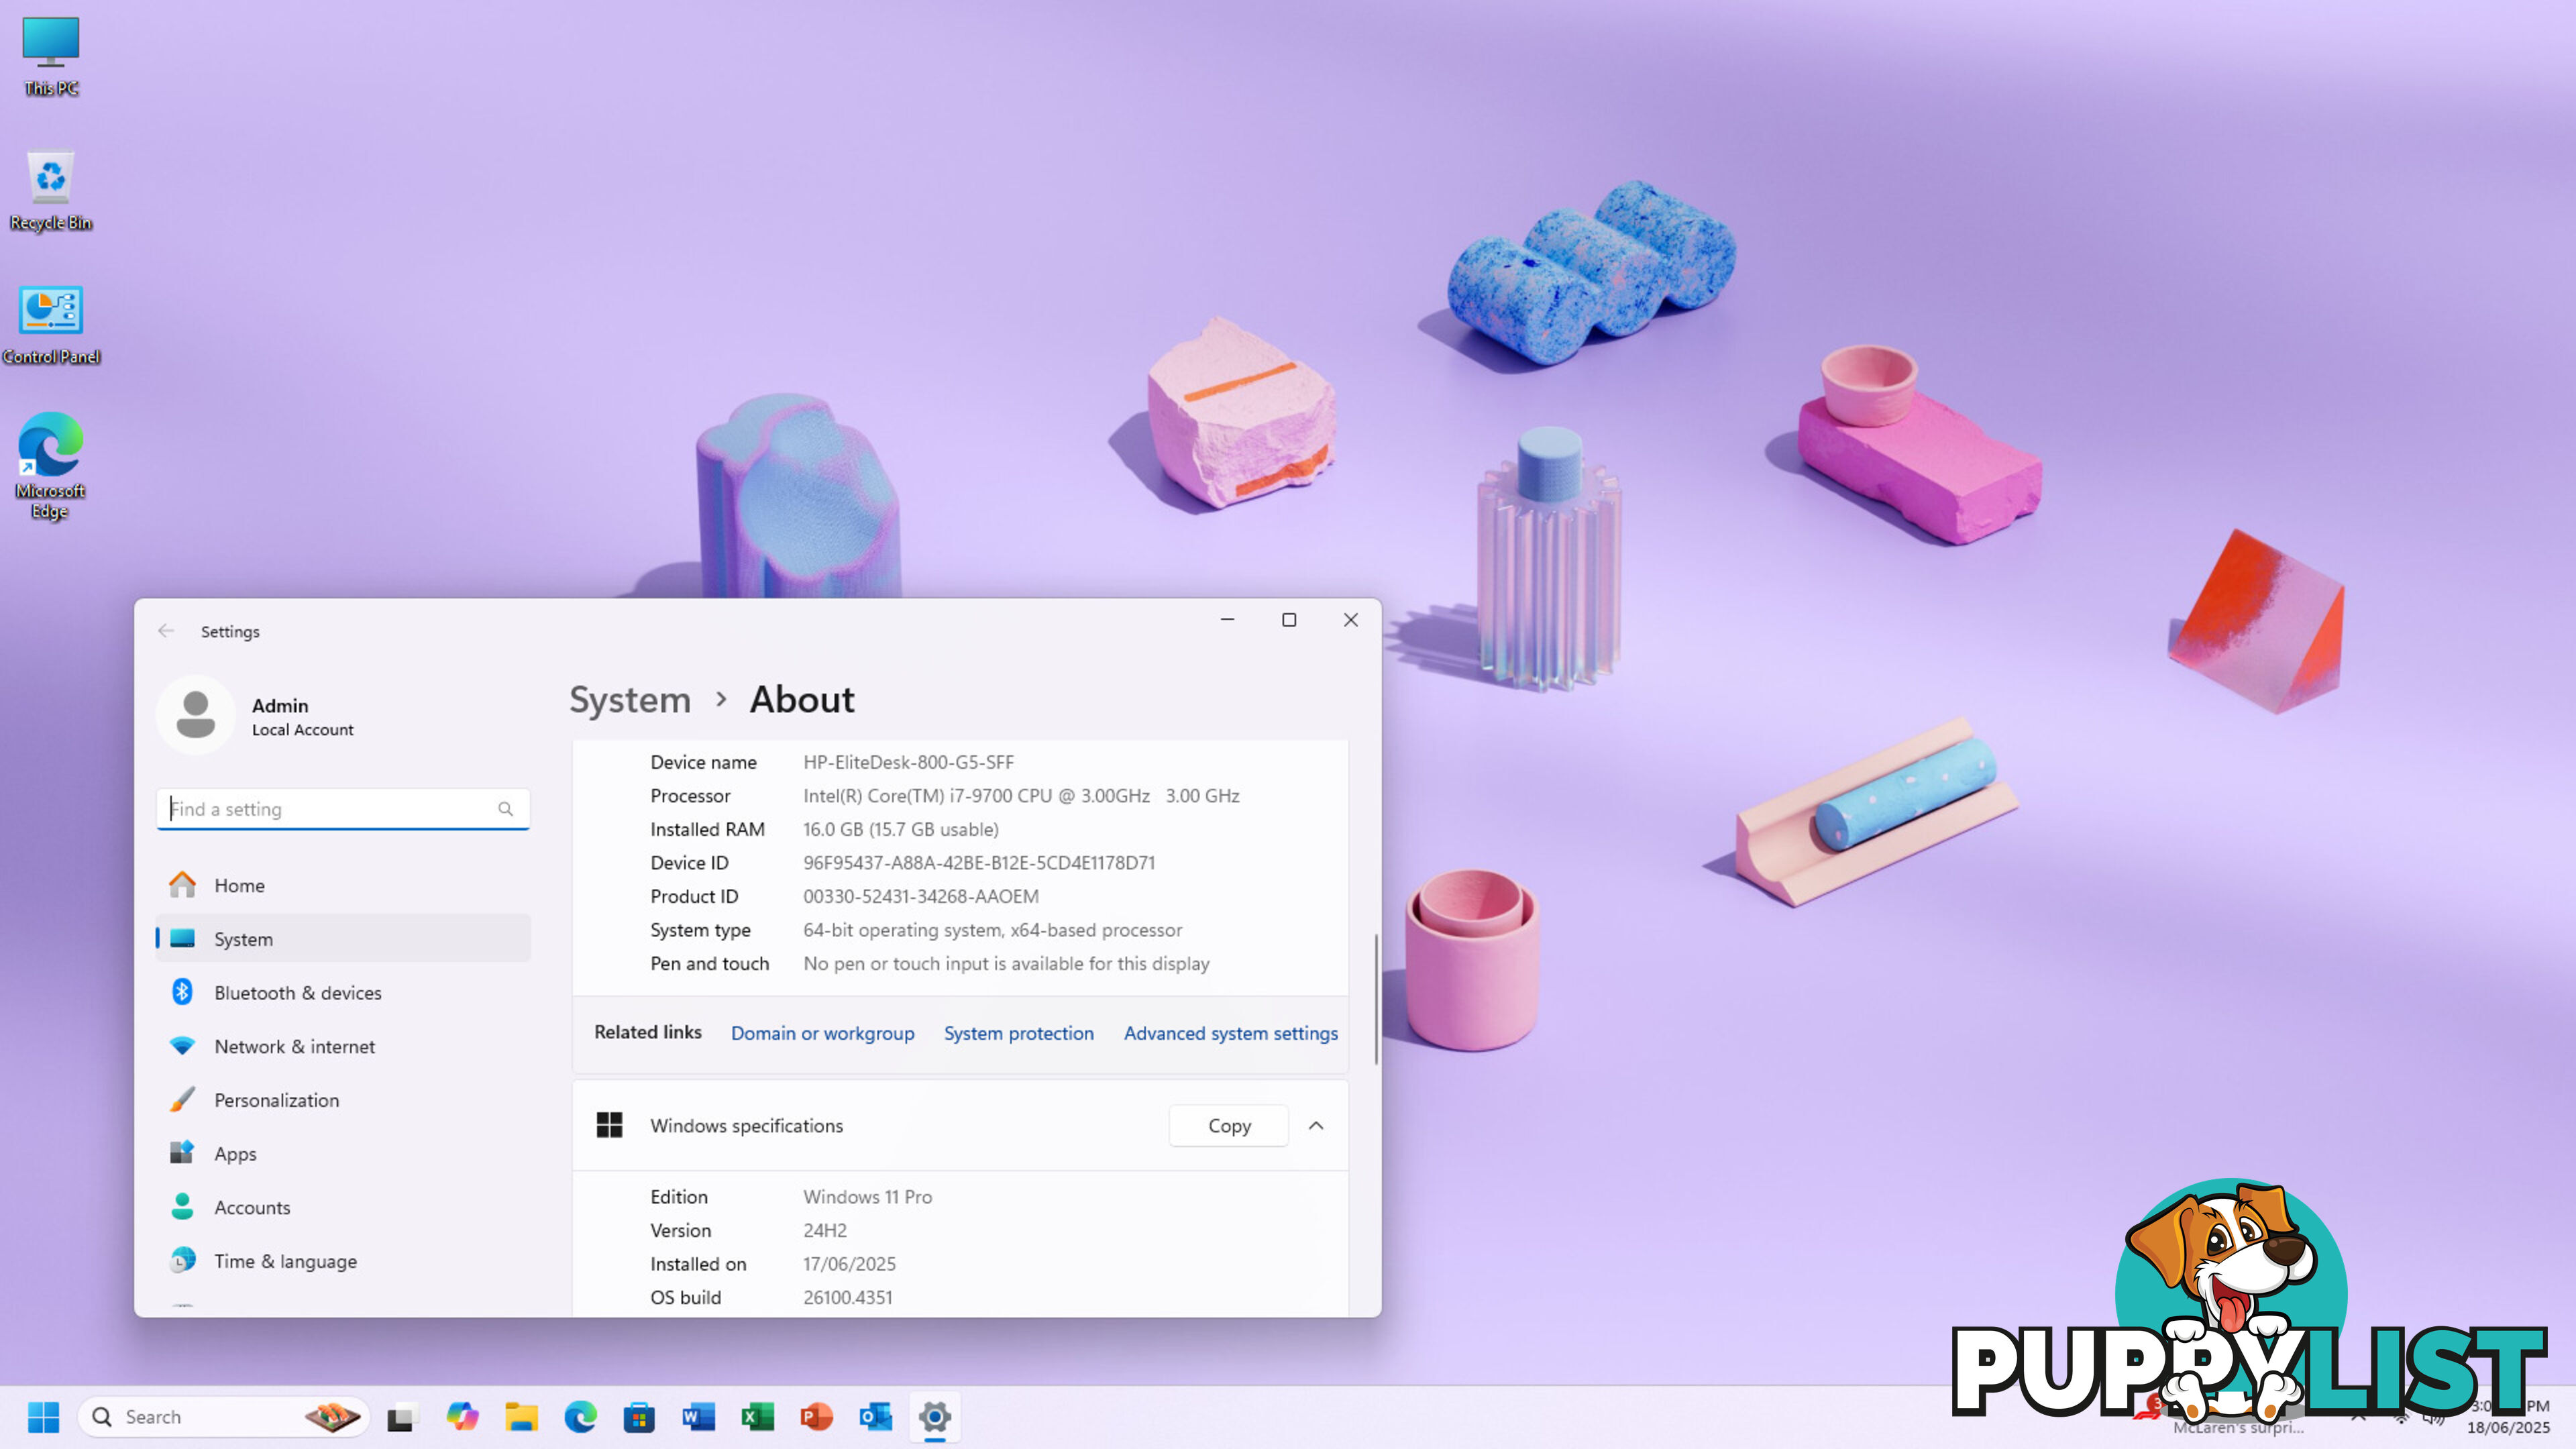Click the Settings window scrollbar
The height and width of the screenshot is (1449, 2576).
pyautogui.click(x=1376, y=1000)
